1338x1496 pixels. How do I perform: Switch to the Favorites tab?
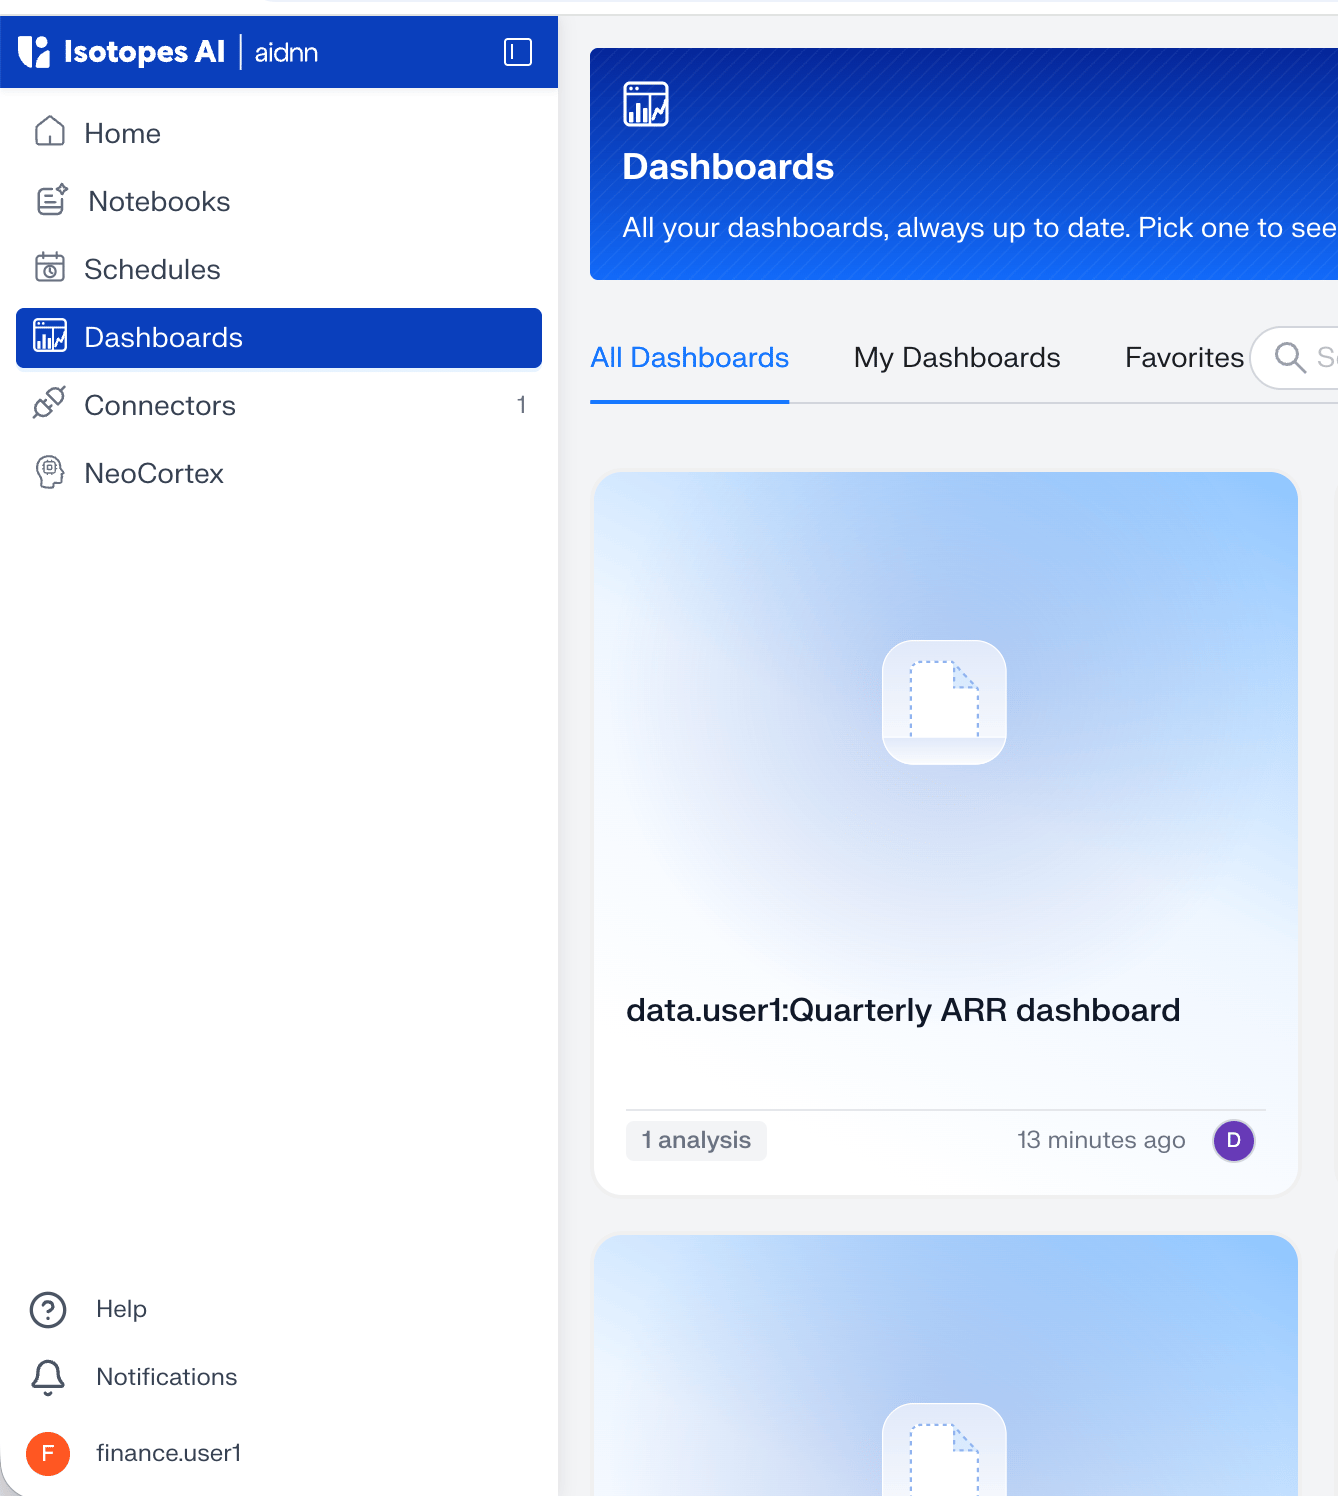[x=1184, y=357]
